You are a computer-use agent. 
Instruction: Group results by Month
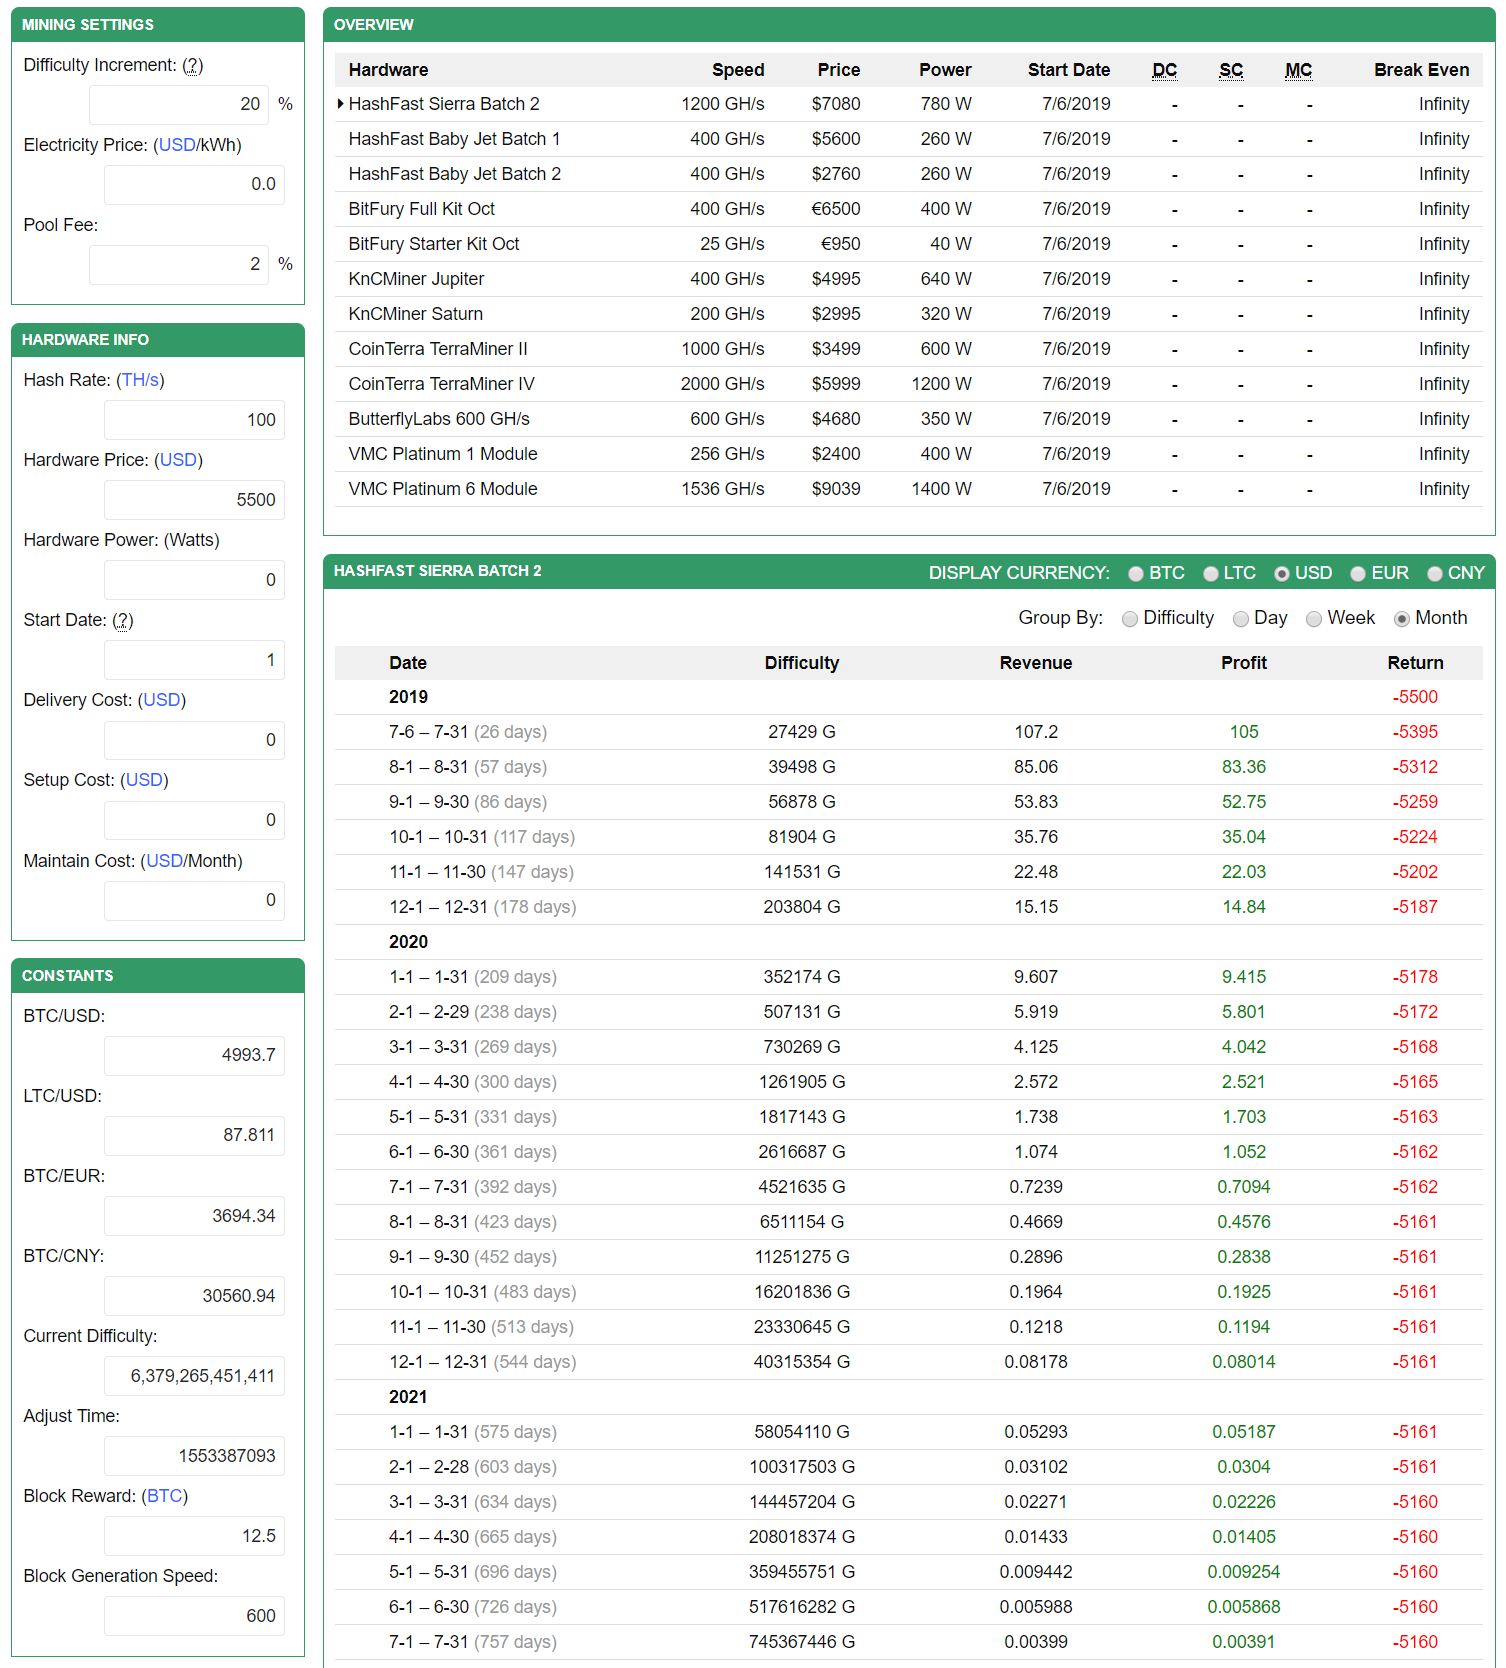[x=1402, y=619]
